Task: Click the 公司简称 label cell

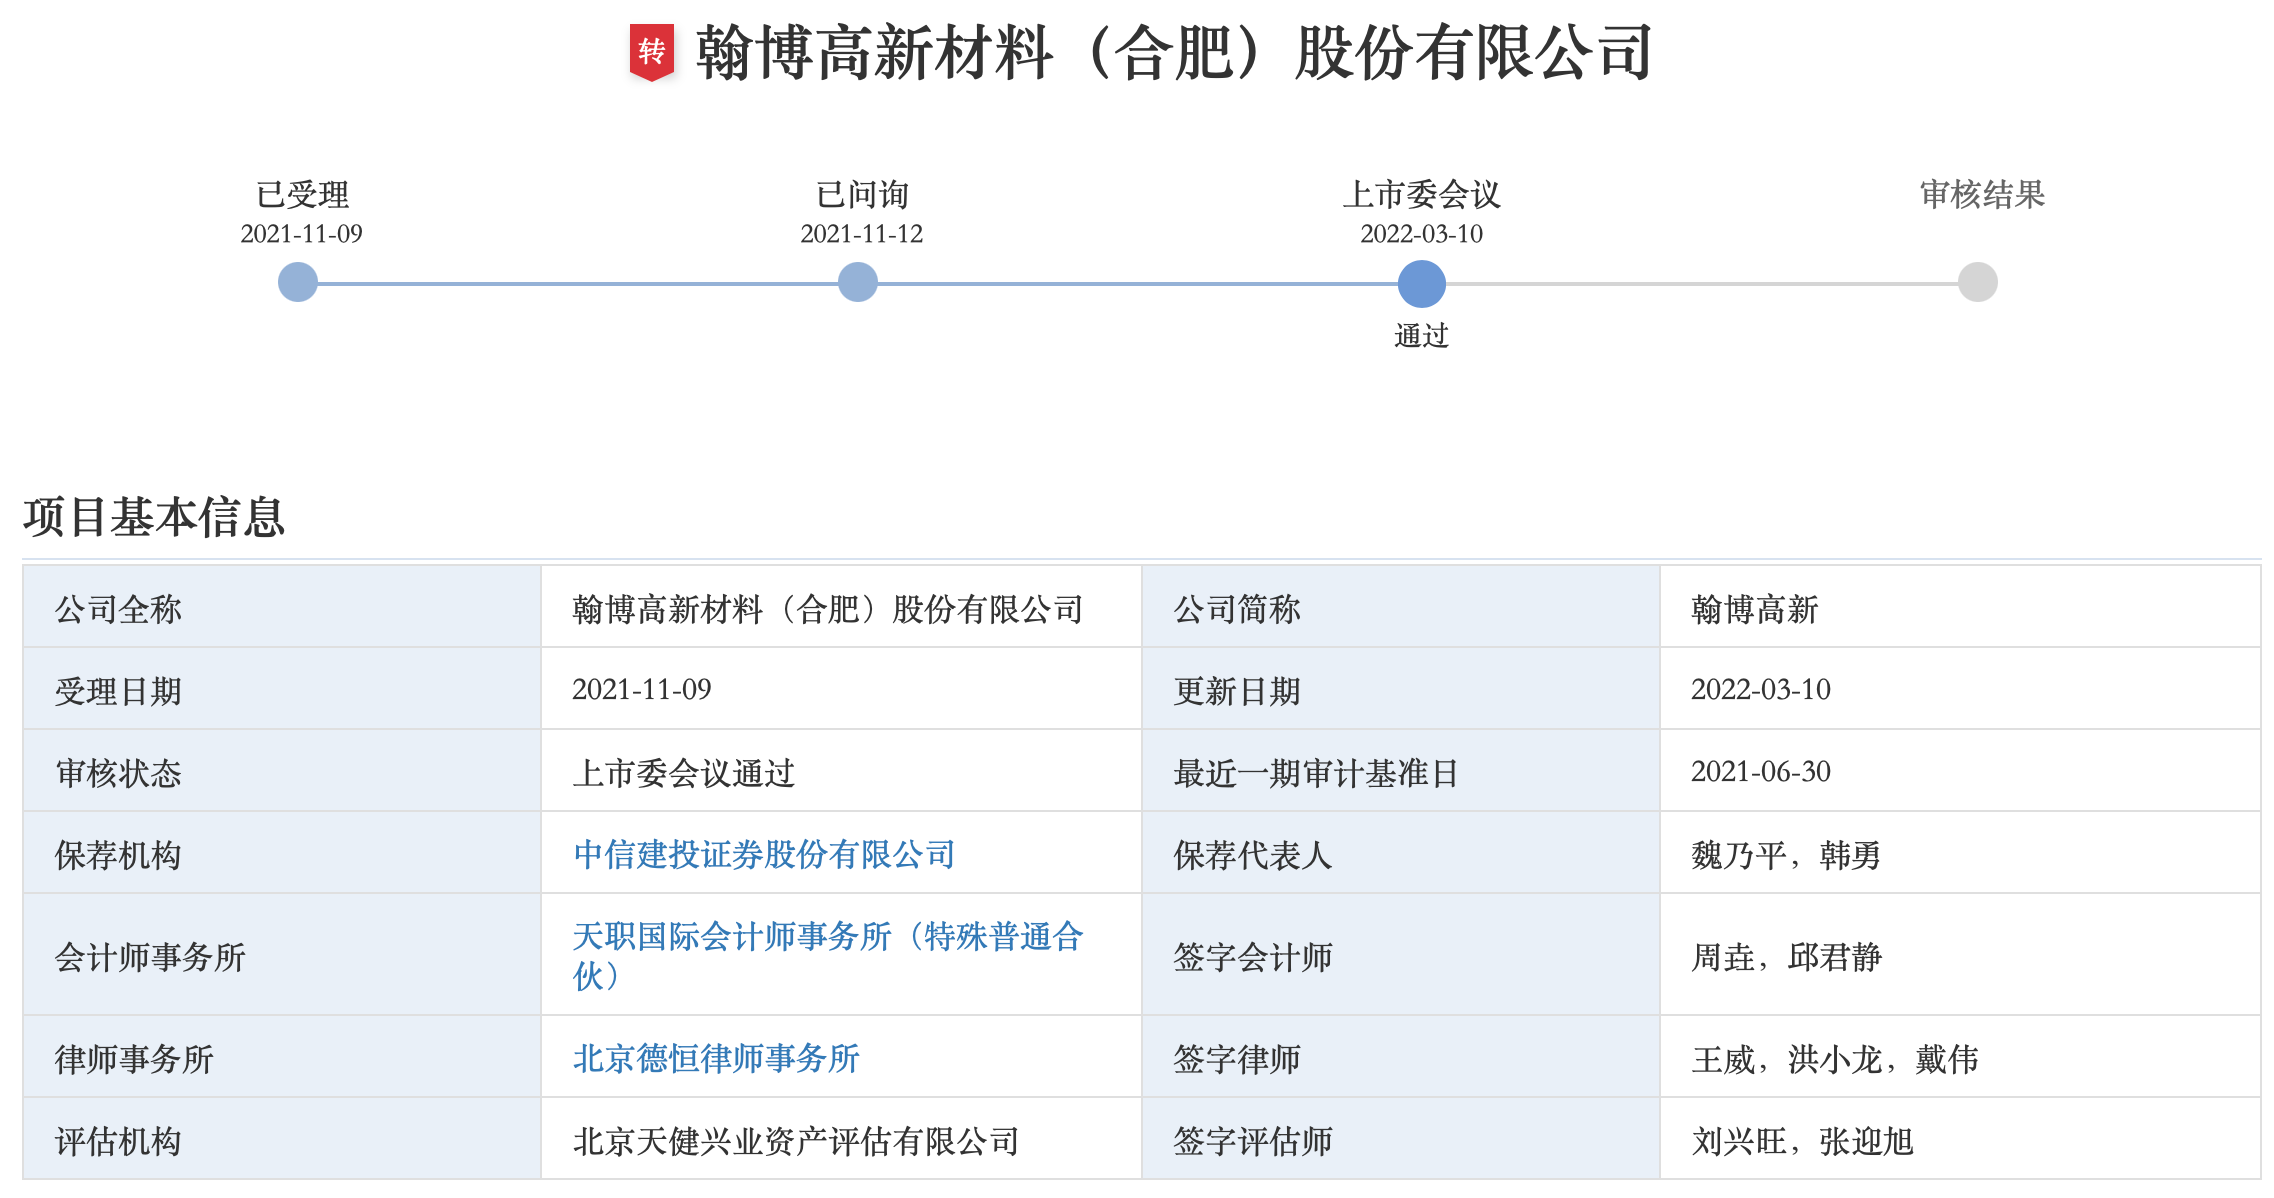Action: pos(1401,607)
